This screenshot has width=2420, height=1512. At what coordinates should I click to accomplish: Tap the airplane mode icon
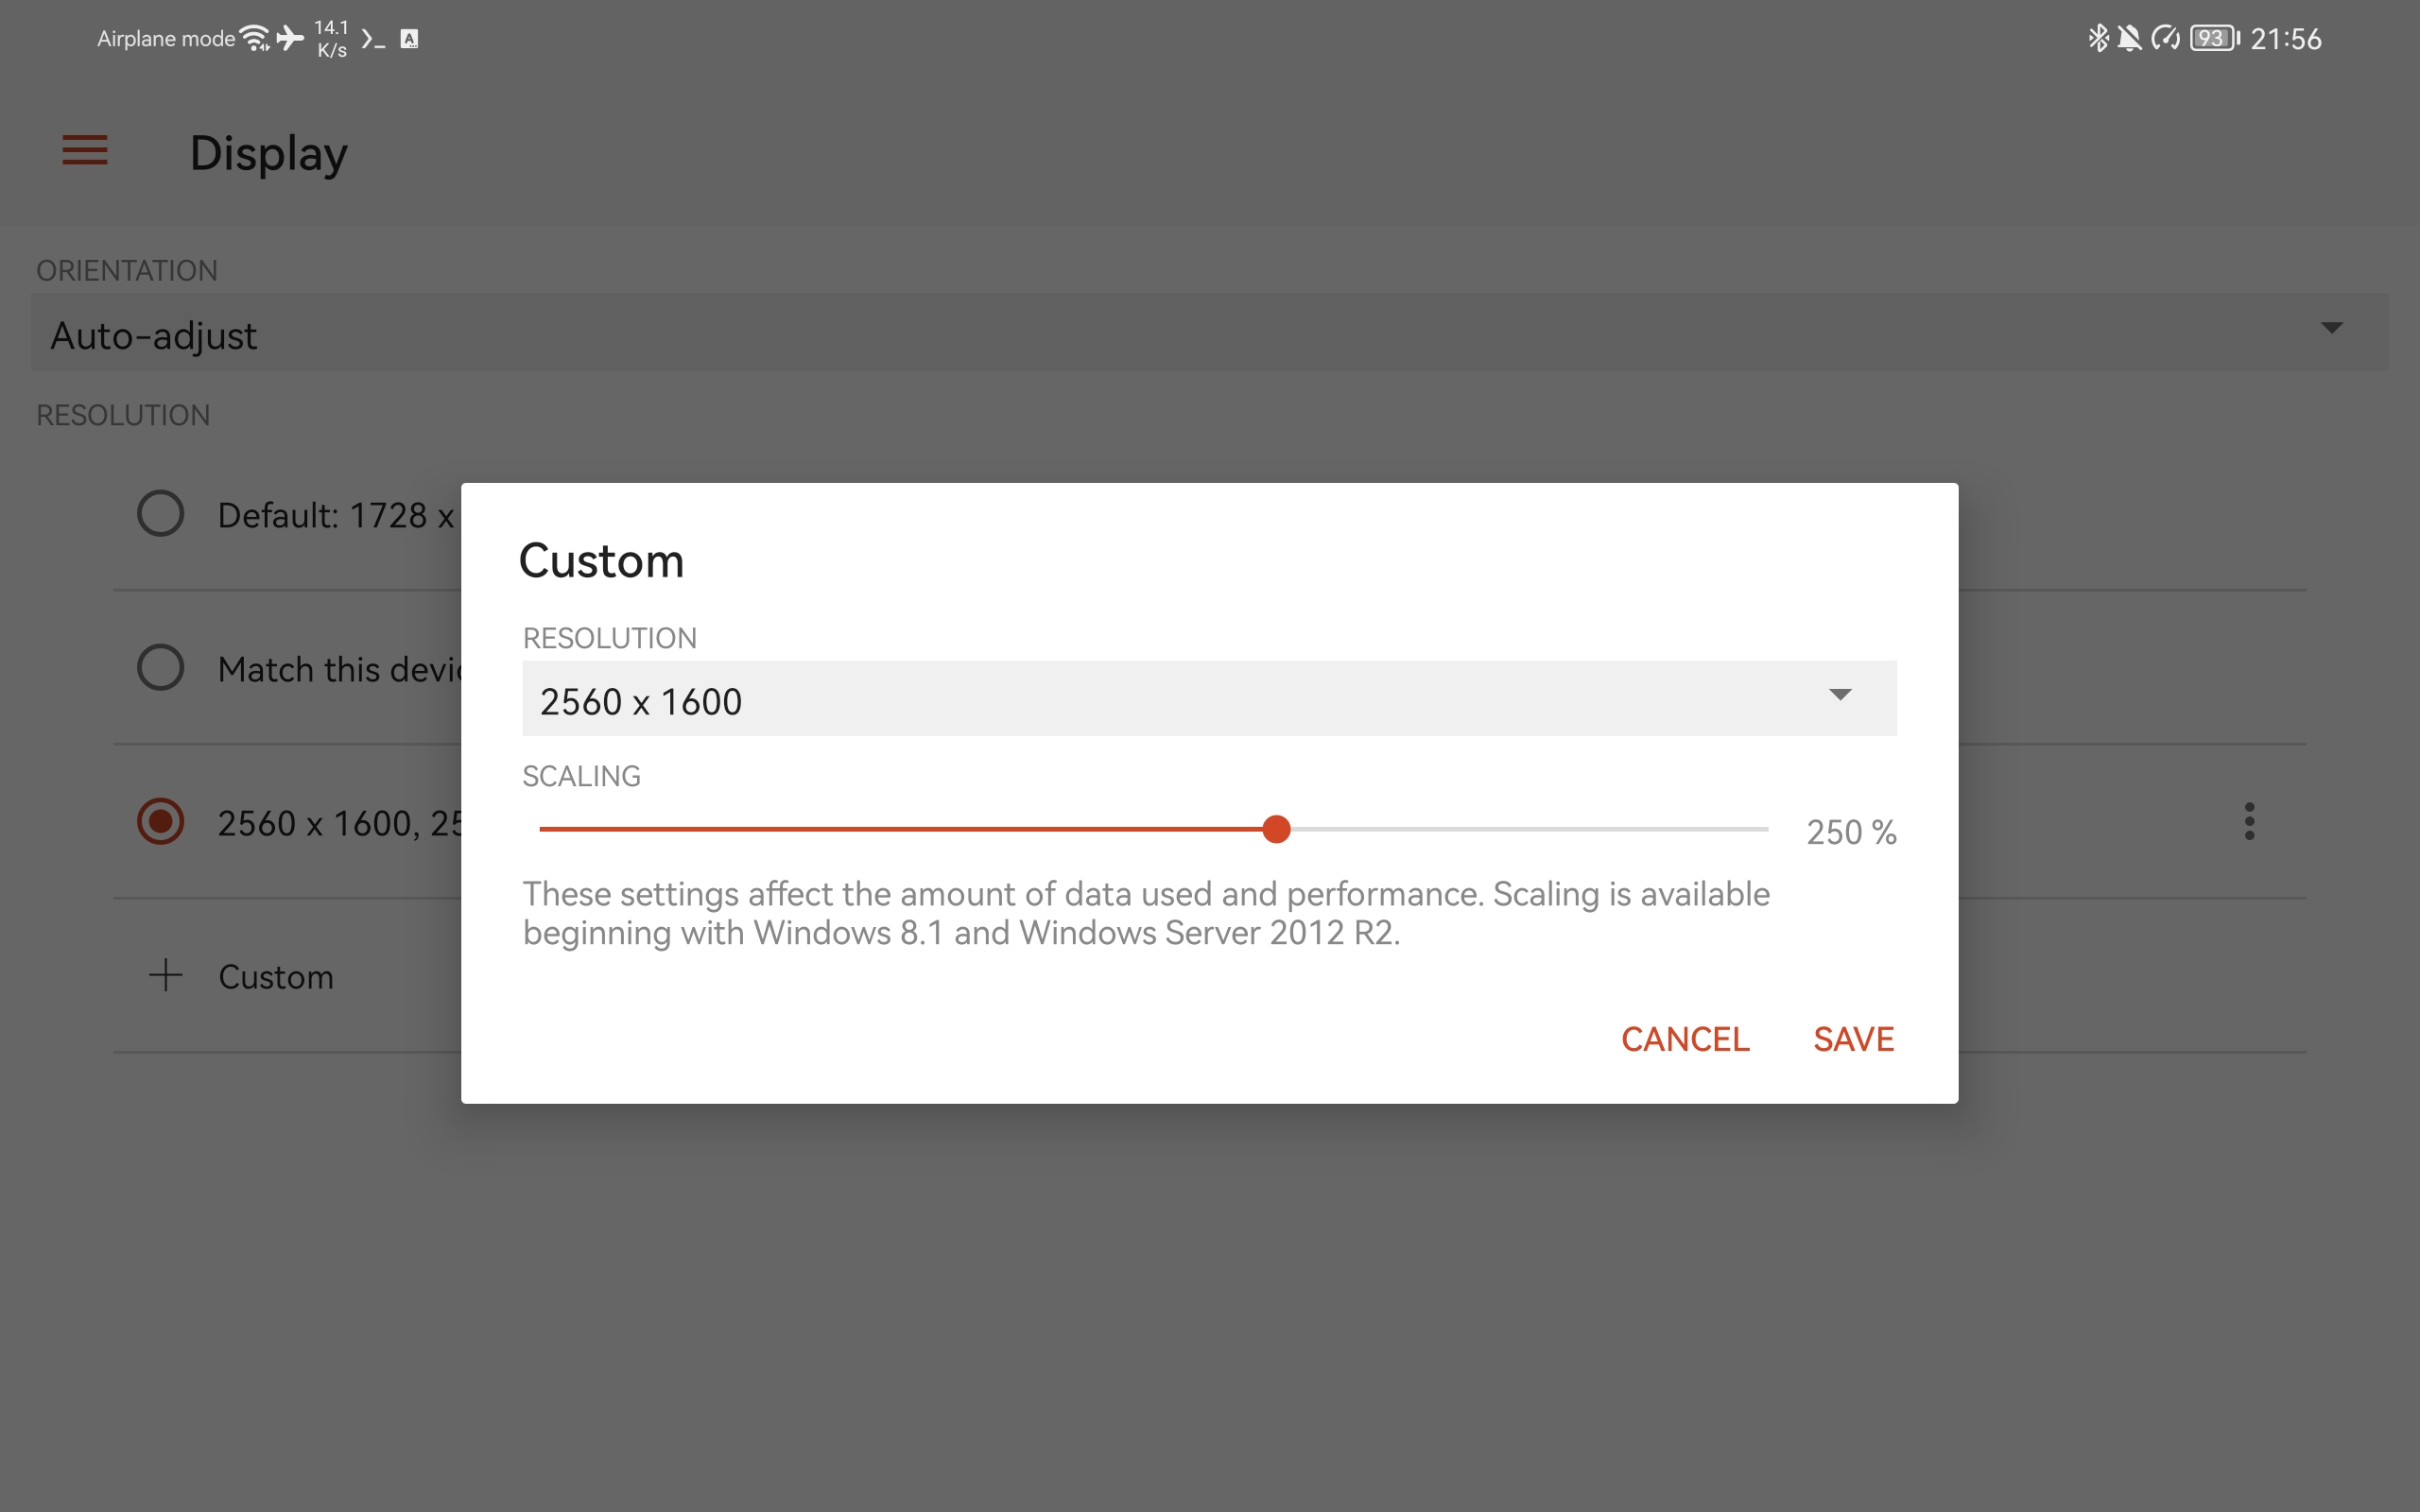pos(290,38)
